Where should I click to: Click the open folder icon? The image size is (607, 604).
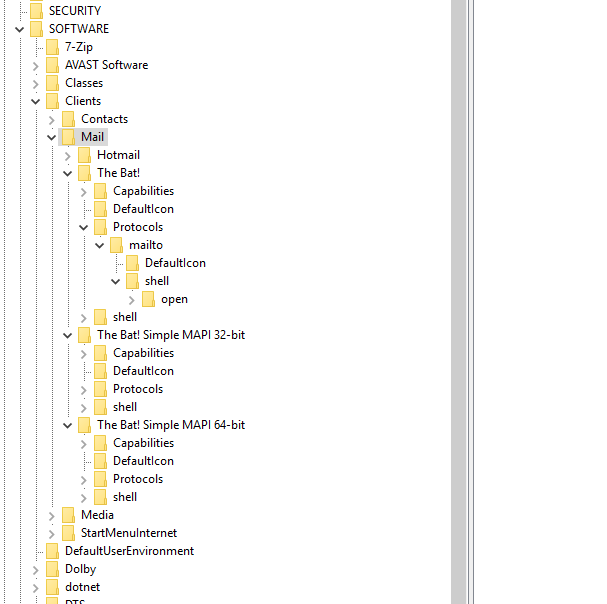tap(149, 299)
